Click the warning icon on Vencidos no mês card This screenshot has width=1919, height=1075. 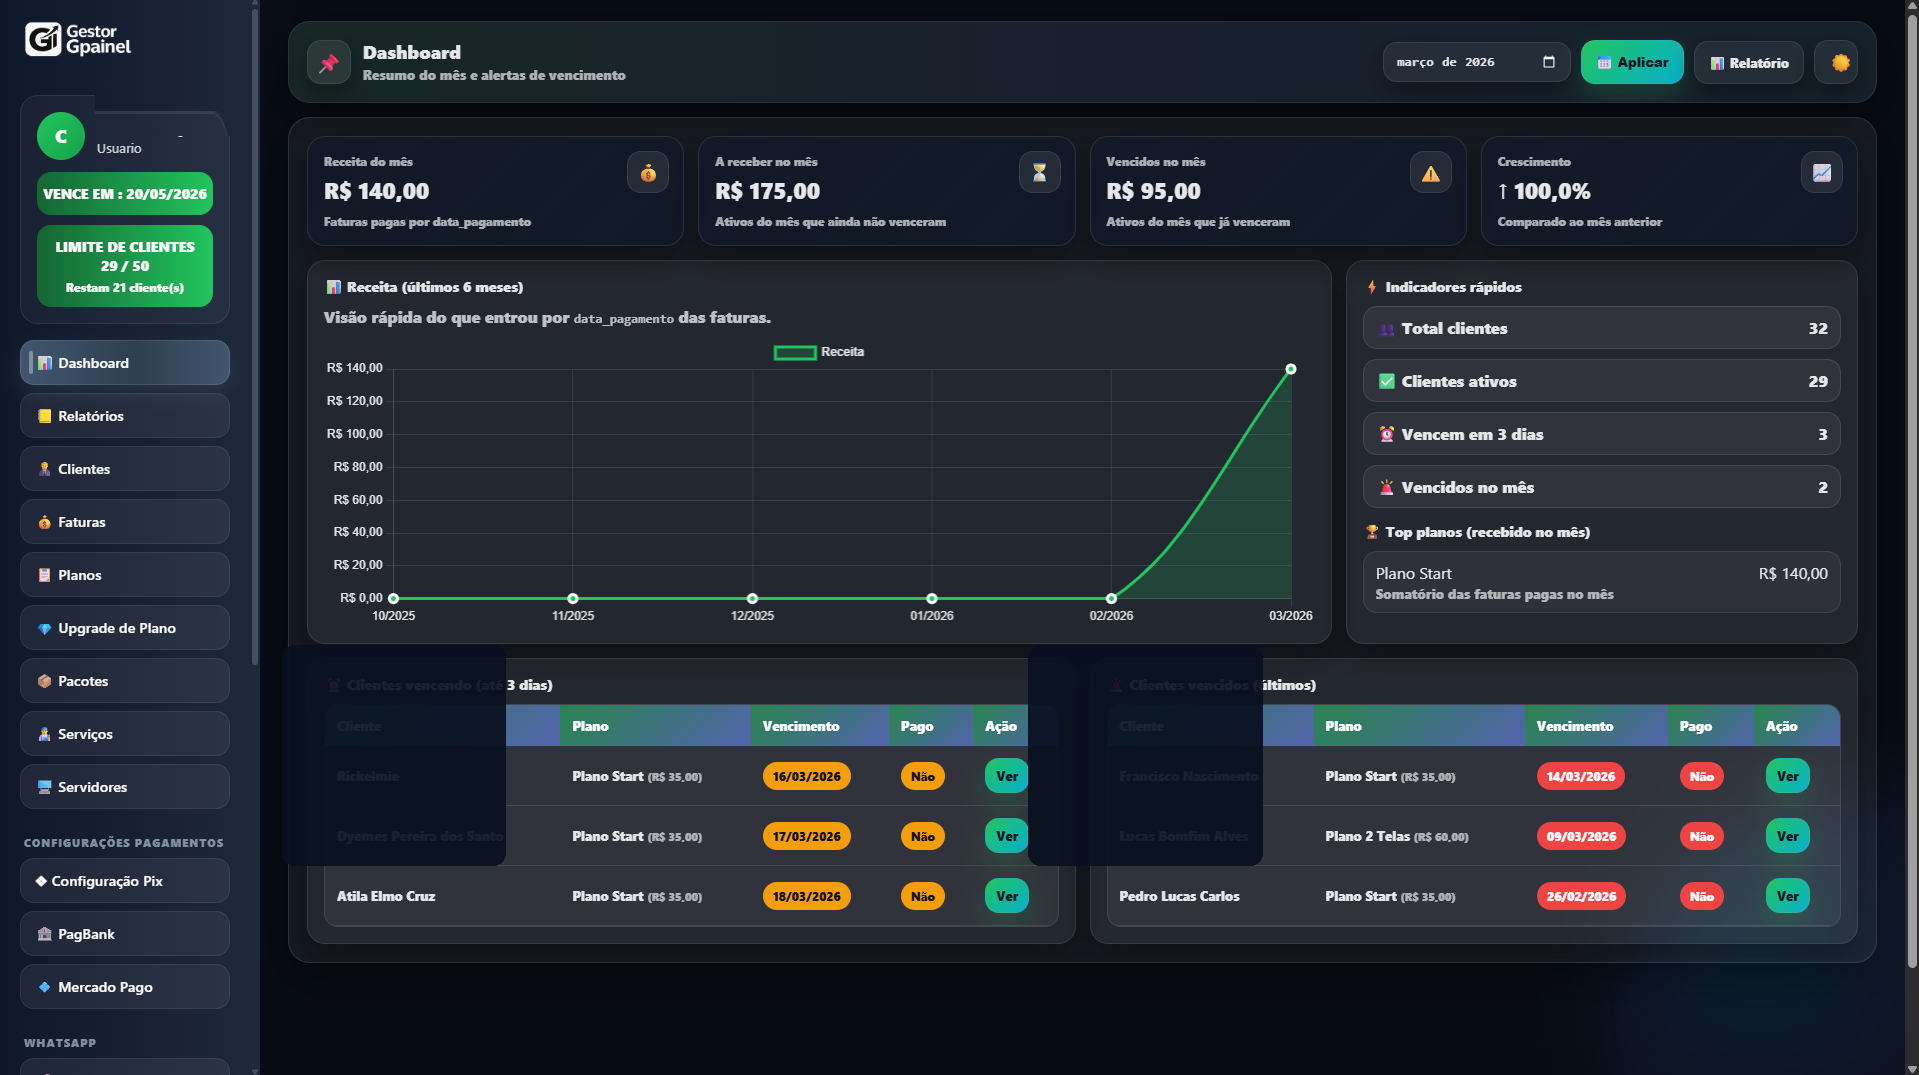[x=1430, y=171]
